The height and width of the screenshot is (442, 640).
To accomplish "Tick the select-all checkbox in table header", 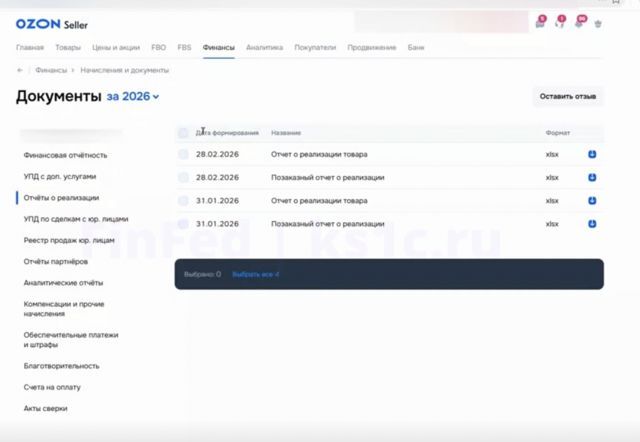I will point(183,133).
